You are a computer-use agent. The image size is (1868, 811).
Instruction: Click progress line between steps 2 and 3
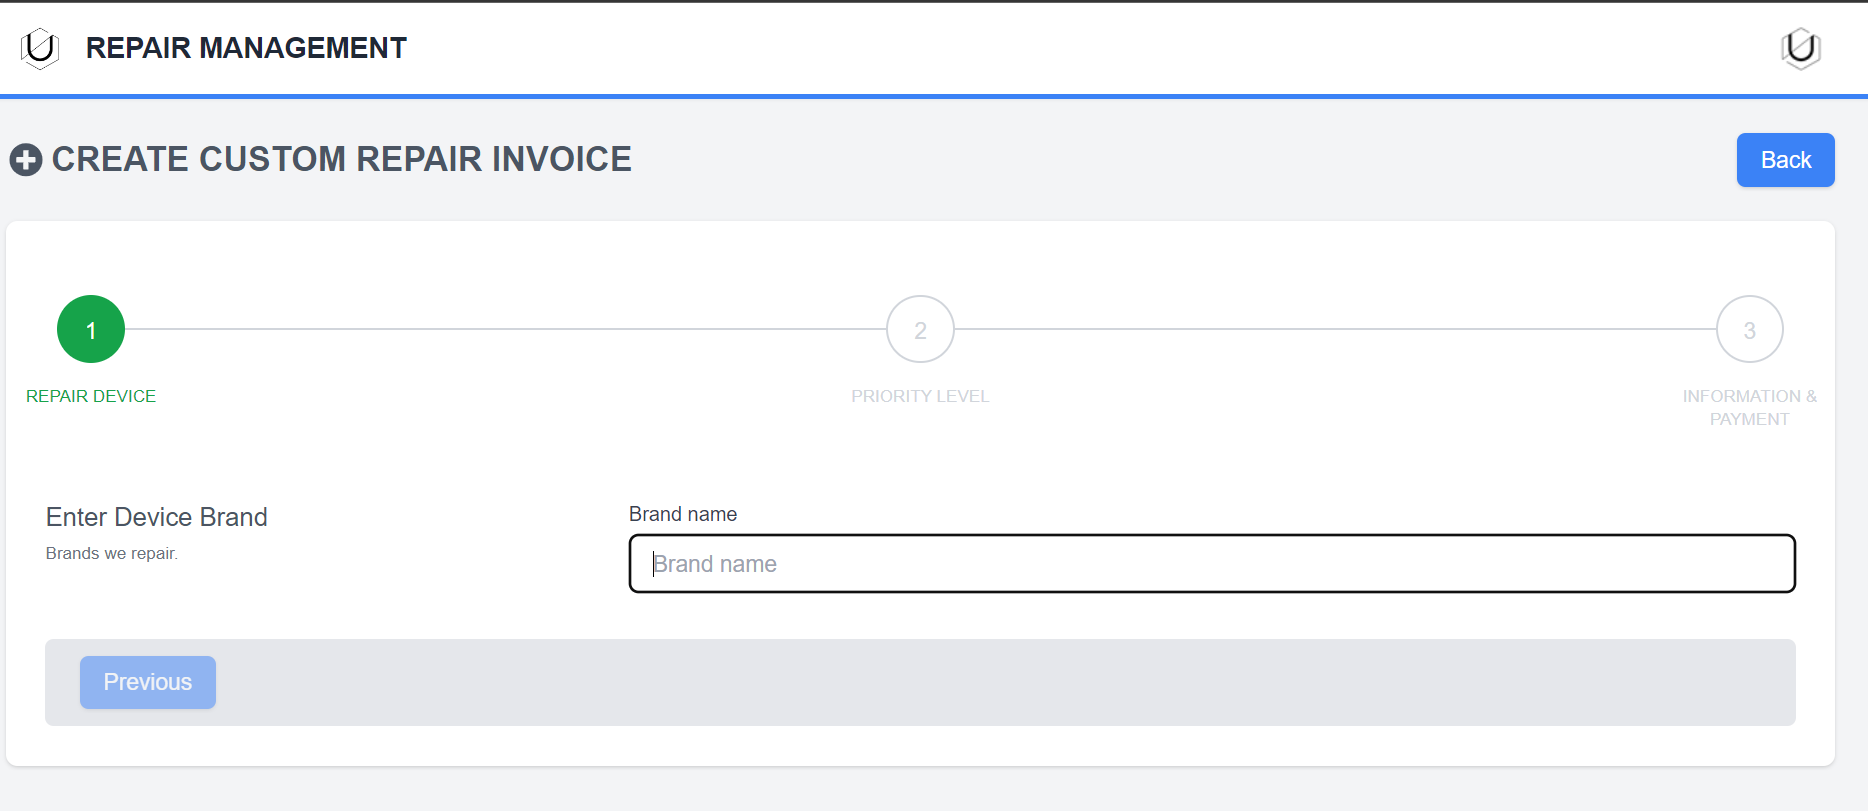1335,329
